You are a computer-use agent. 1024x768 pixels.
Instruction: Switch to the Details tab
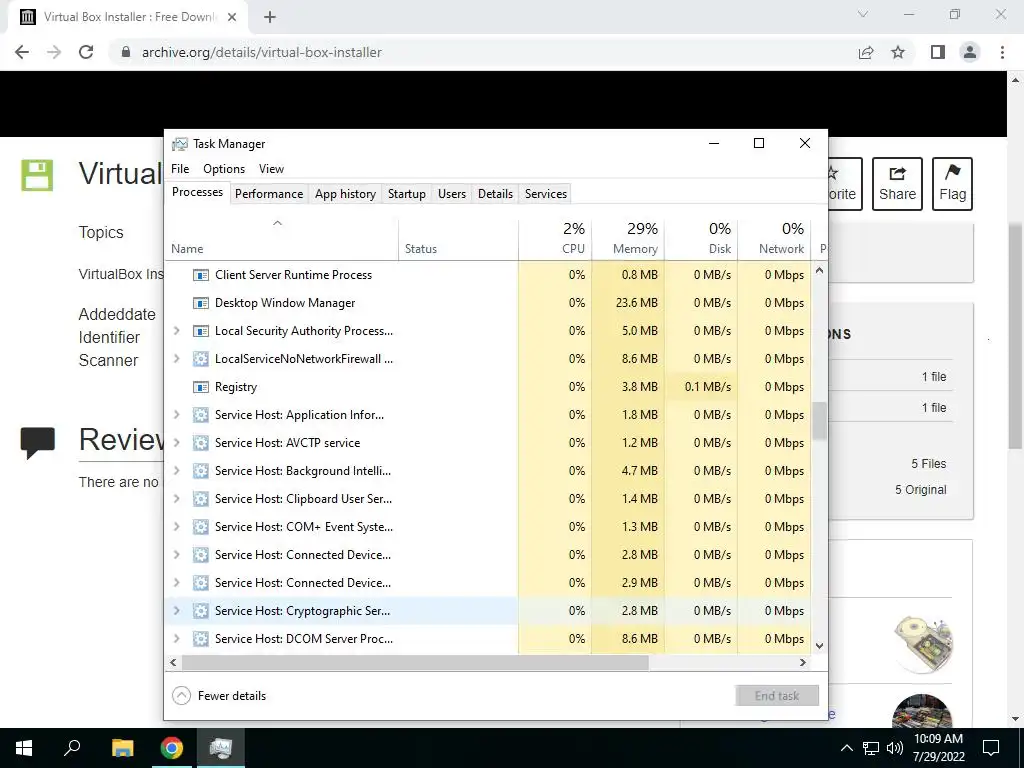point(495,194)
